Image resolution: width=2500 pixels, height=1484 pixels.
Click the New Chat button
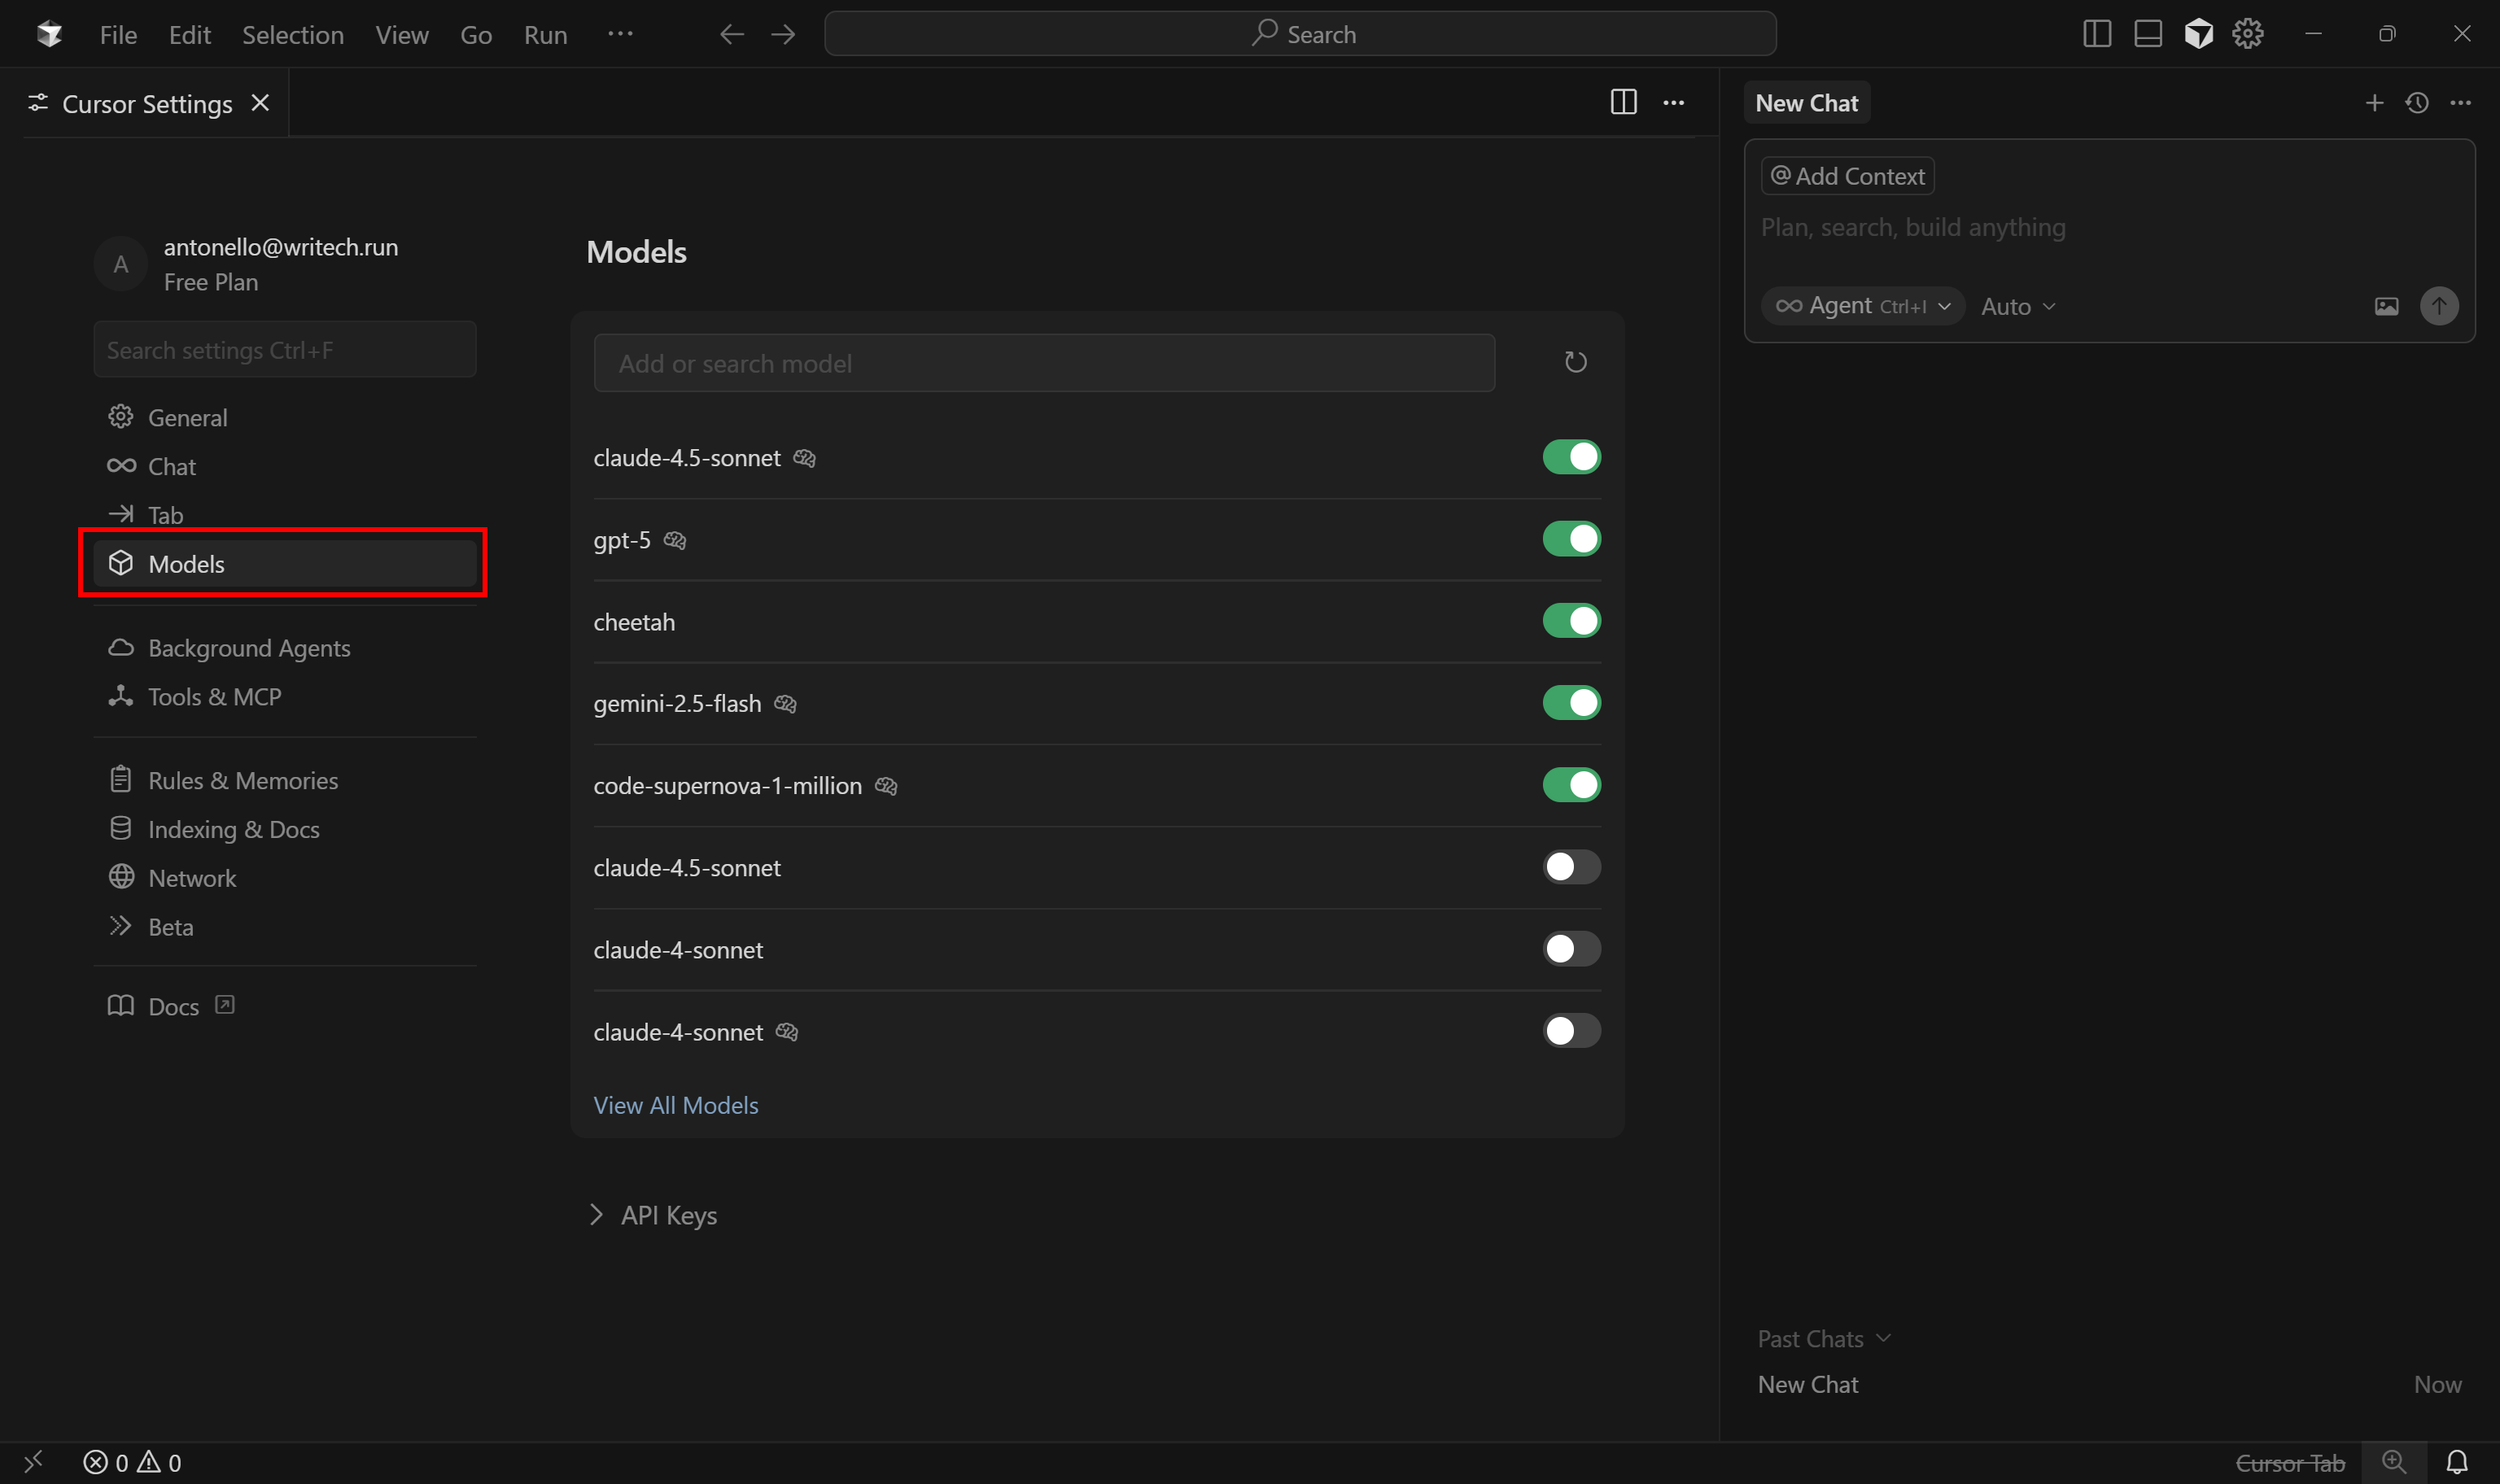pos(1806,101)
